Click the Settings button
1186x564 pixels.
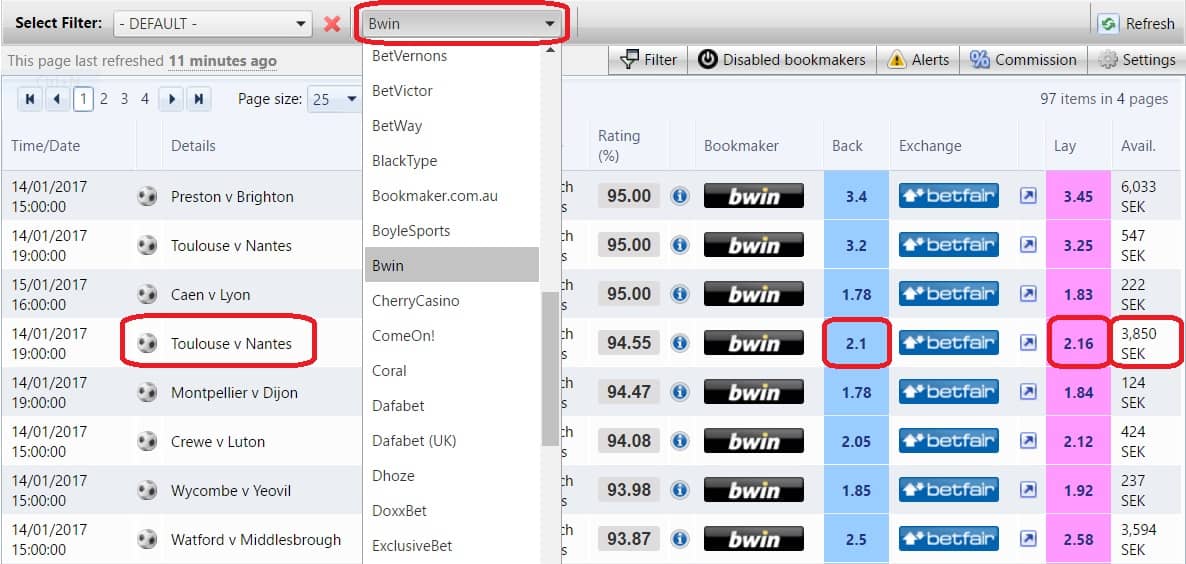tap(1137, 60)
